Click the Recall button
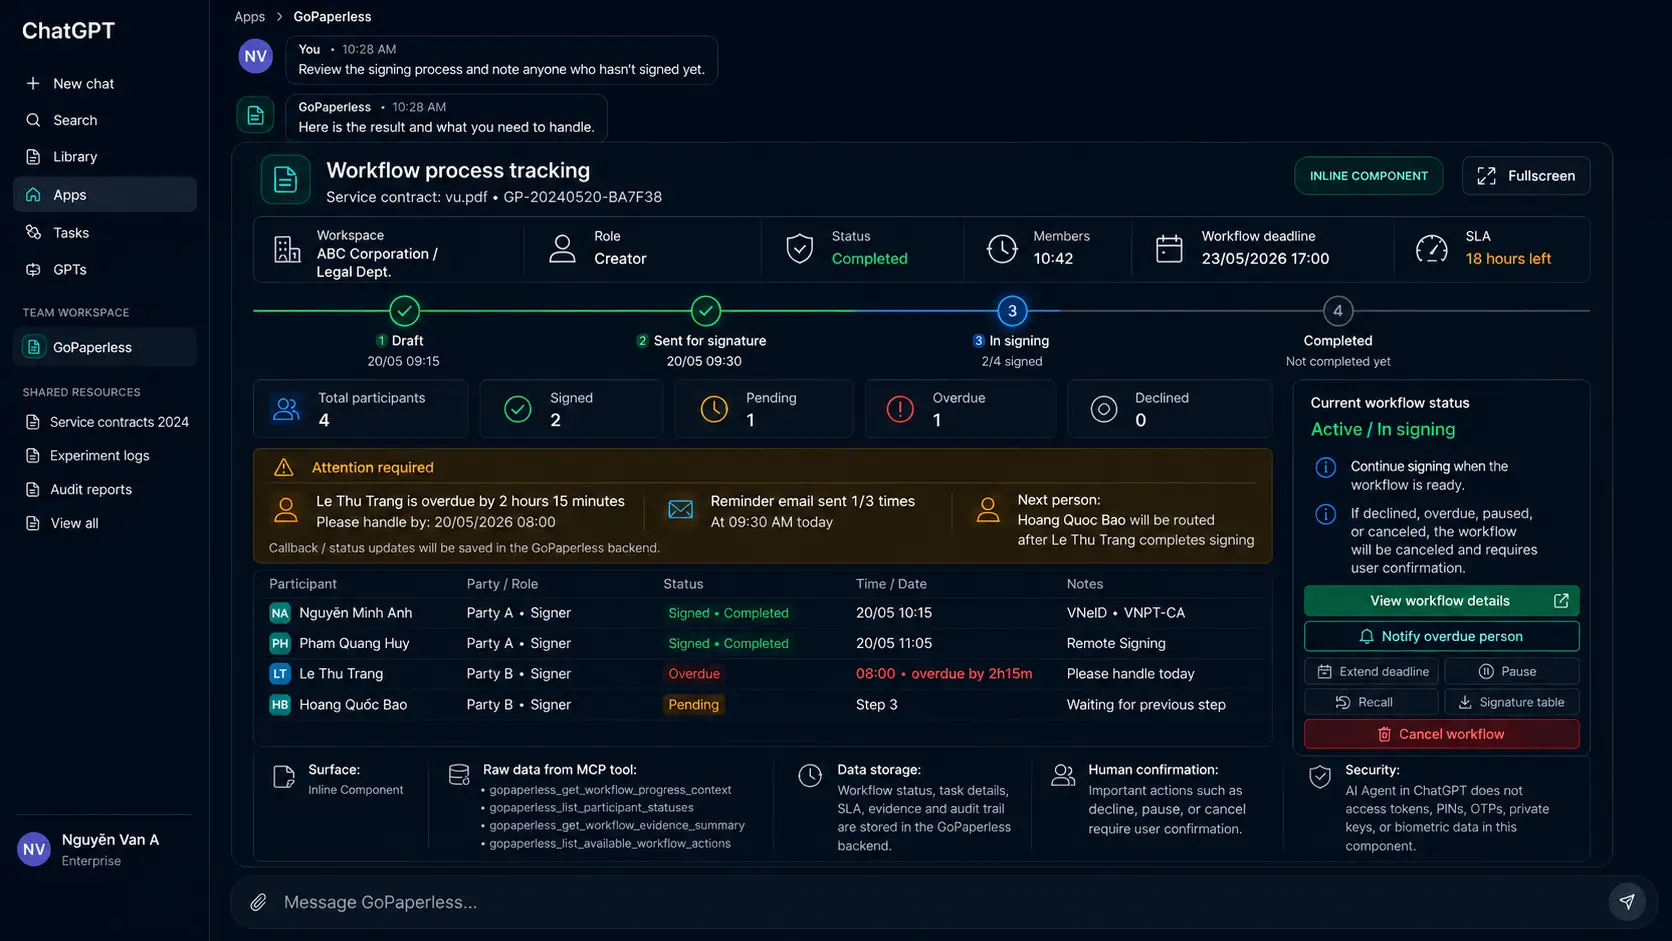 [1371, 702]
